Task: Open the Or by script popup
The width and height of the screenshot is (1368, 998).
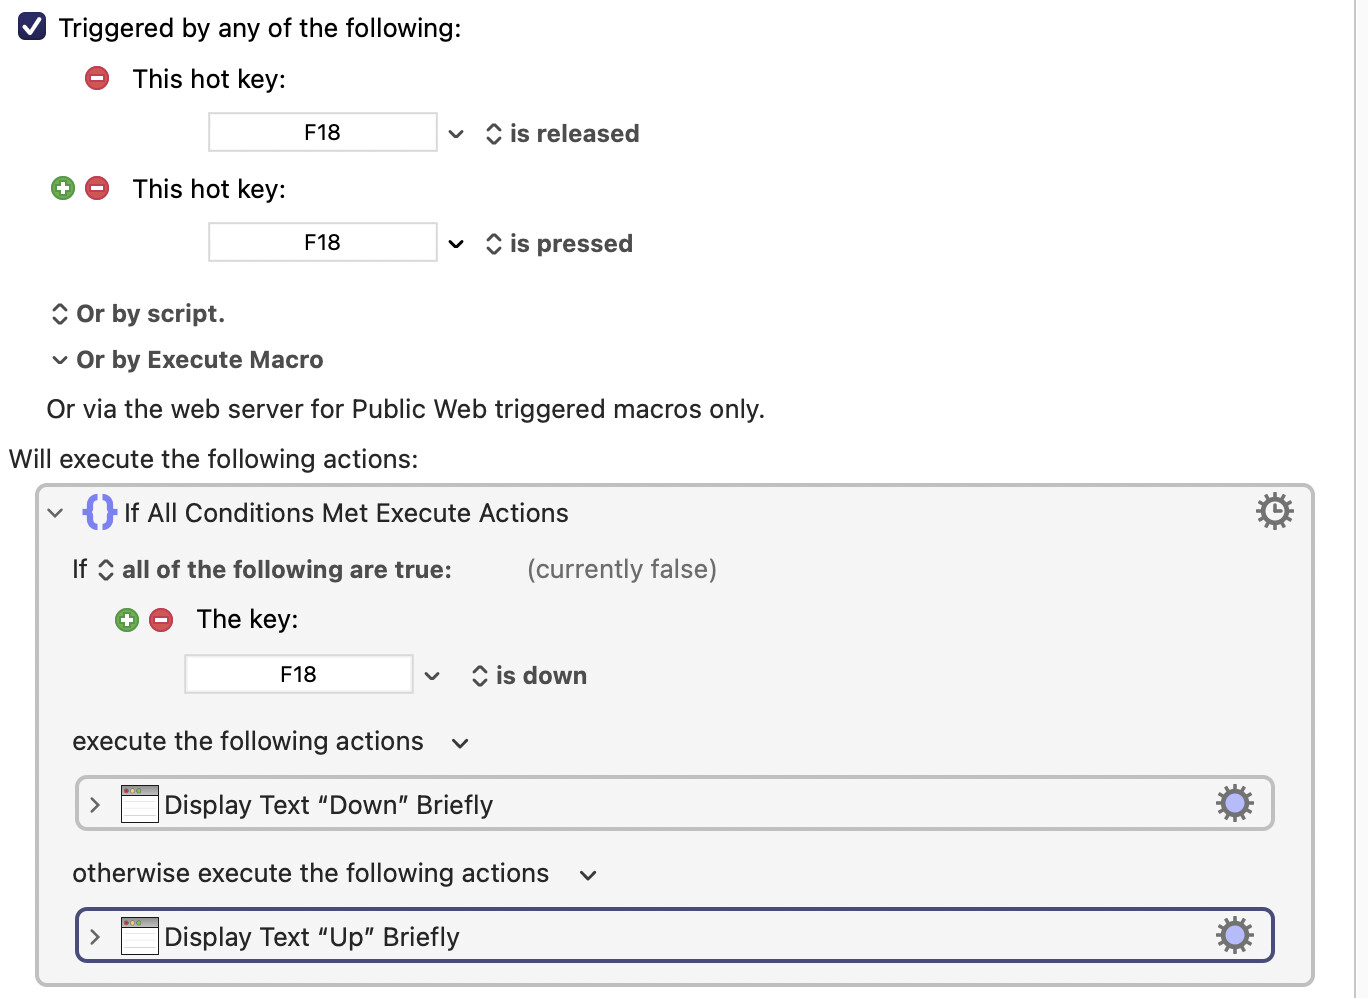Action: [x=138, y=314]
